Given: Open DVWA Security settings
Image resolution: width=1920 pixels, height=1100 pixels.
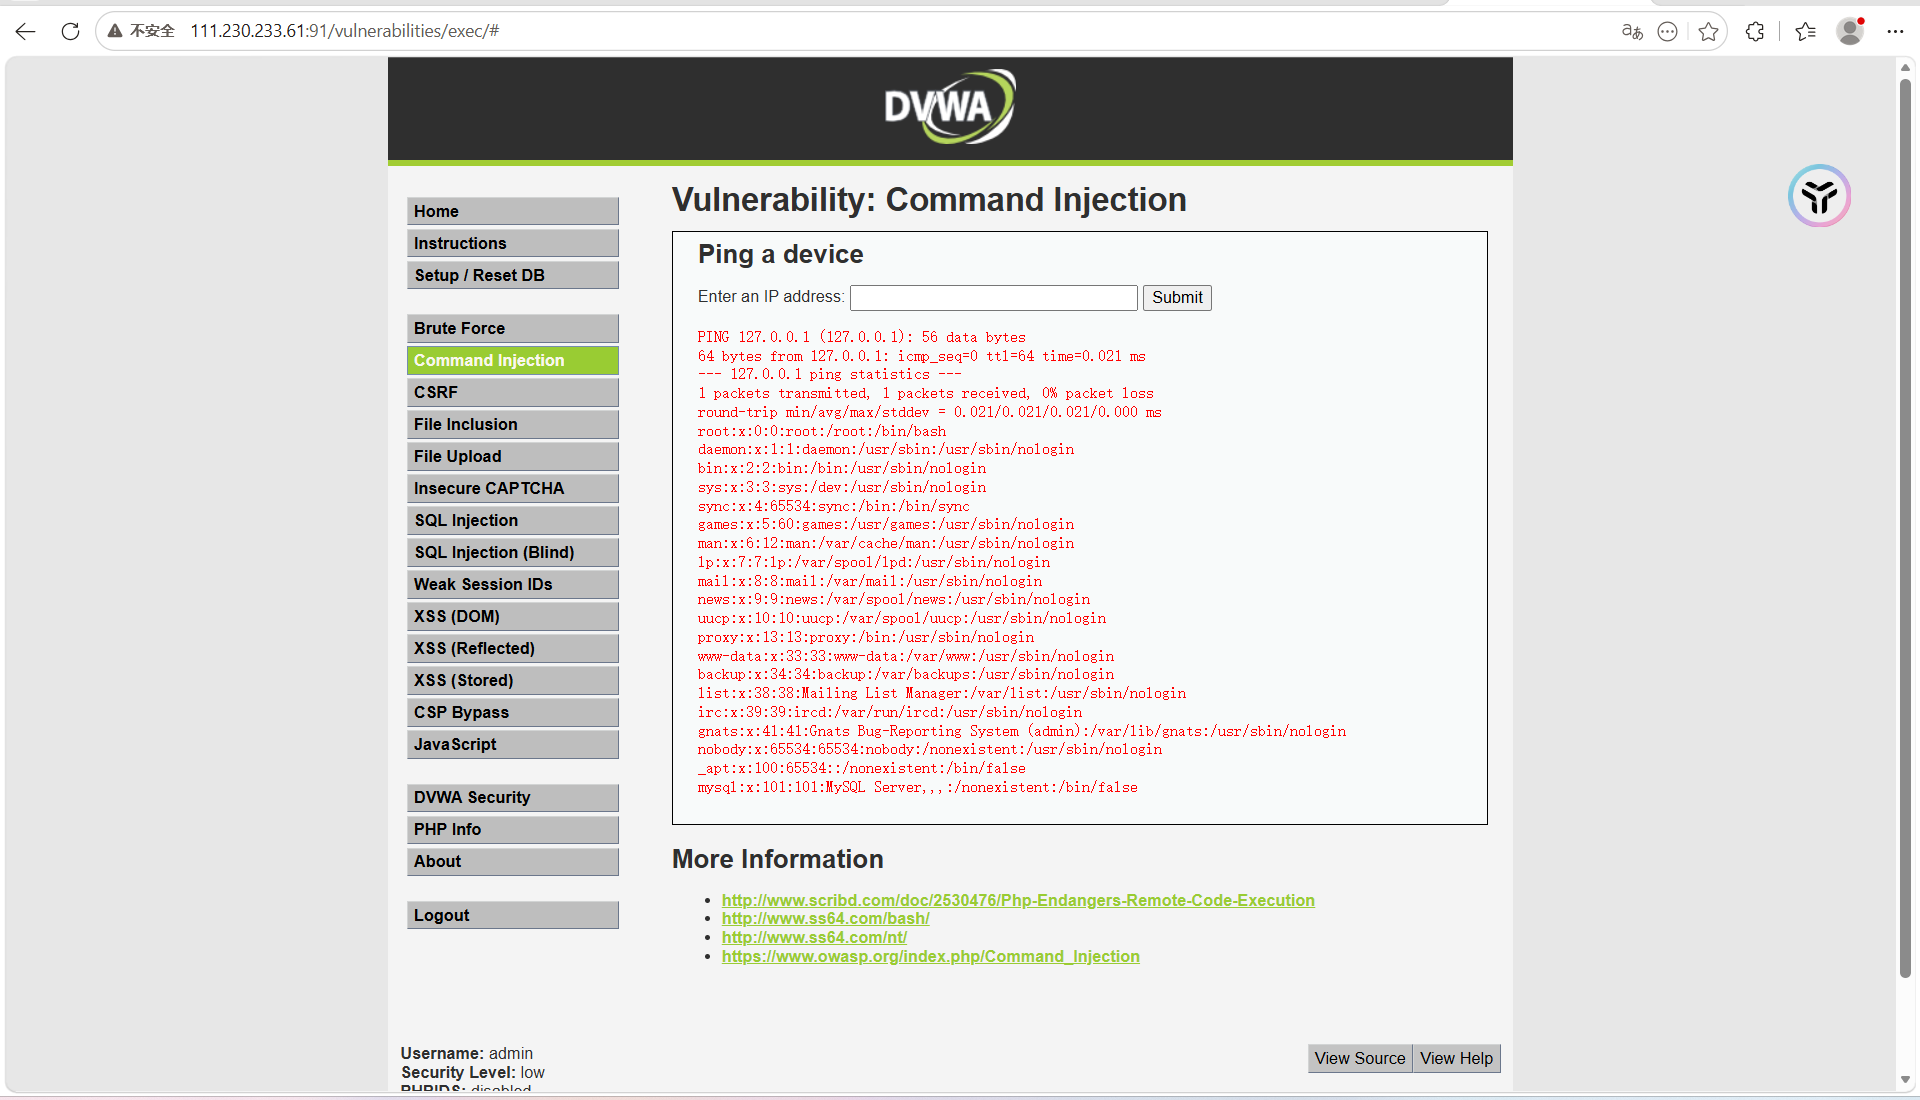Looking at the screenshot, I should pyautogui.click(x=513, y=797).
